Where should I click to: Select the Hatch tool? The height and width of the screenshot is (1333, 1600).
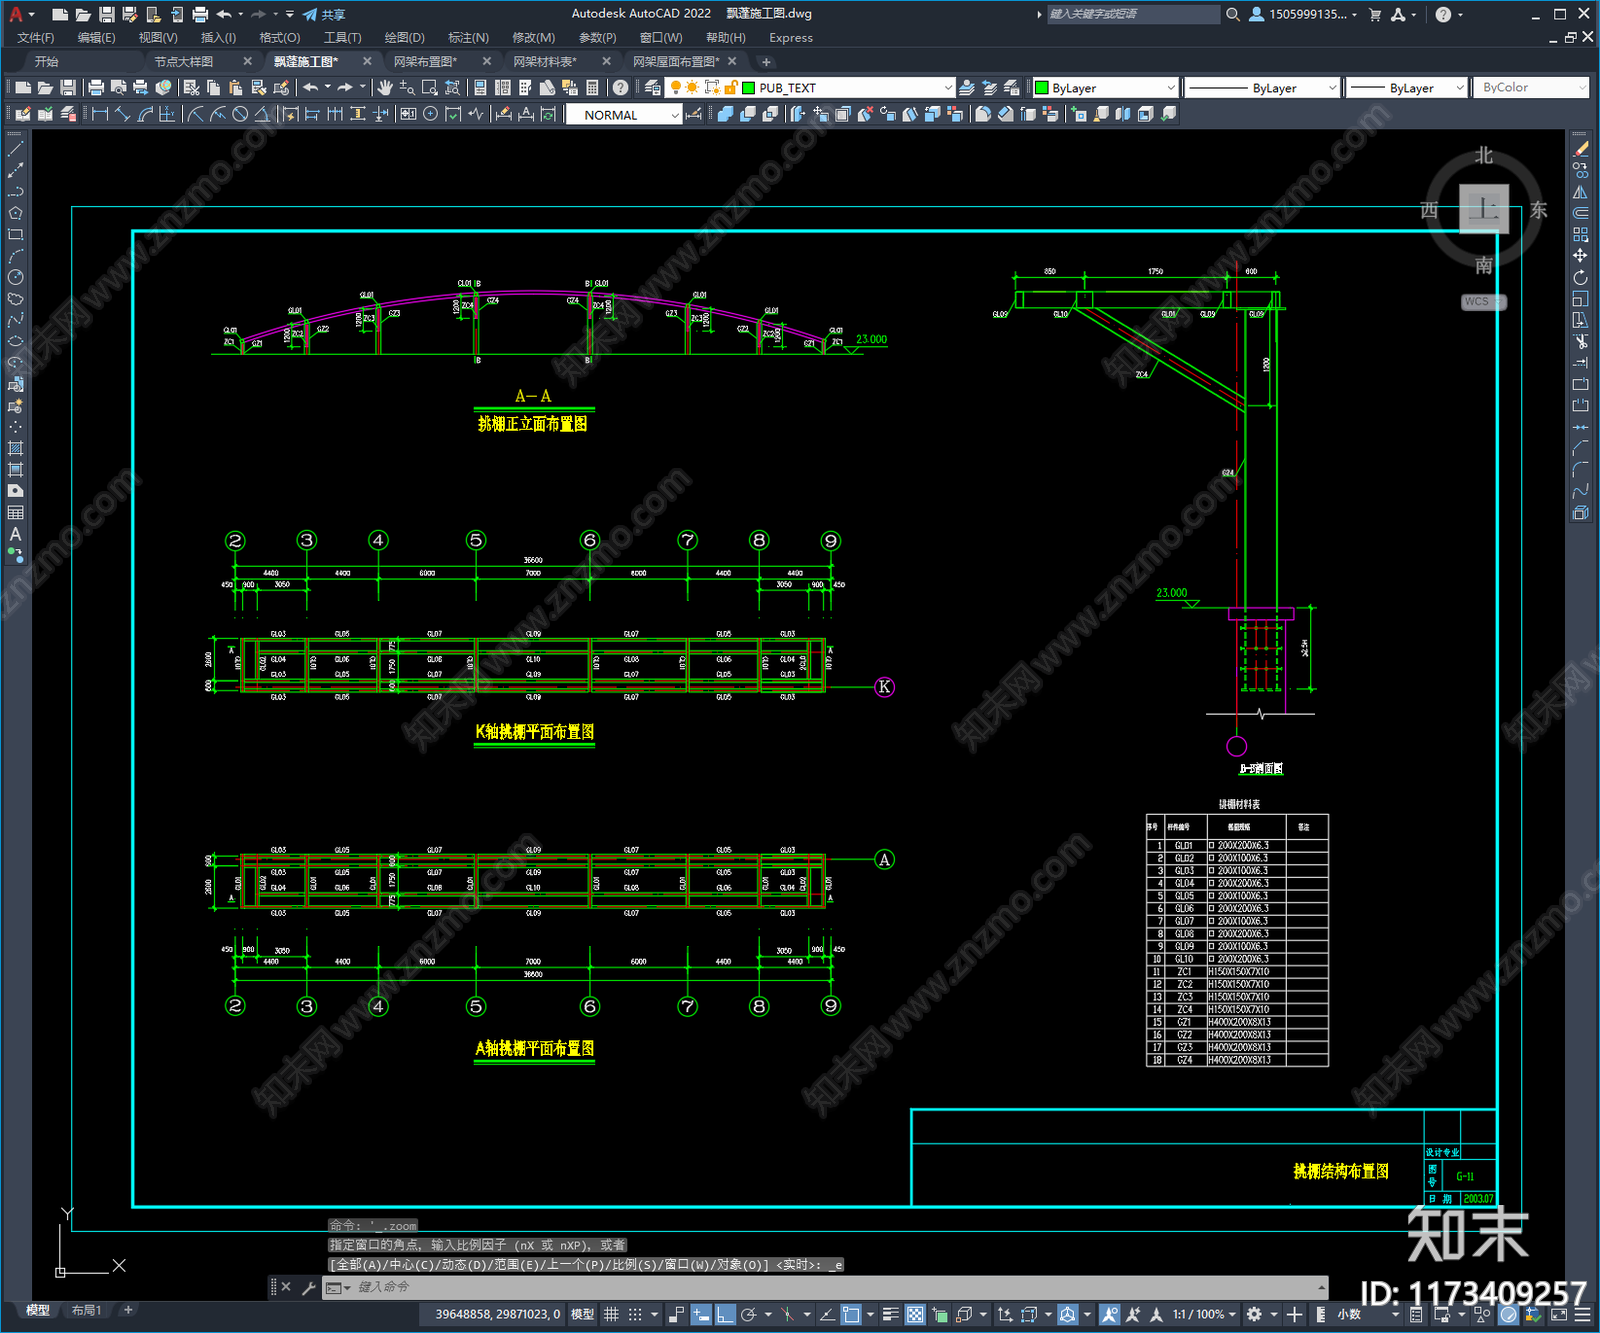[15, 448]
